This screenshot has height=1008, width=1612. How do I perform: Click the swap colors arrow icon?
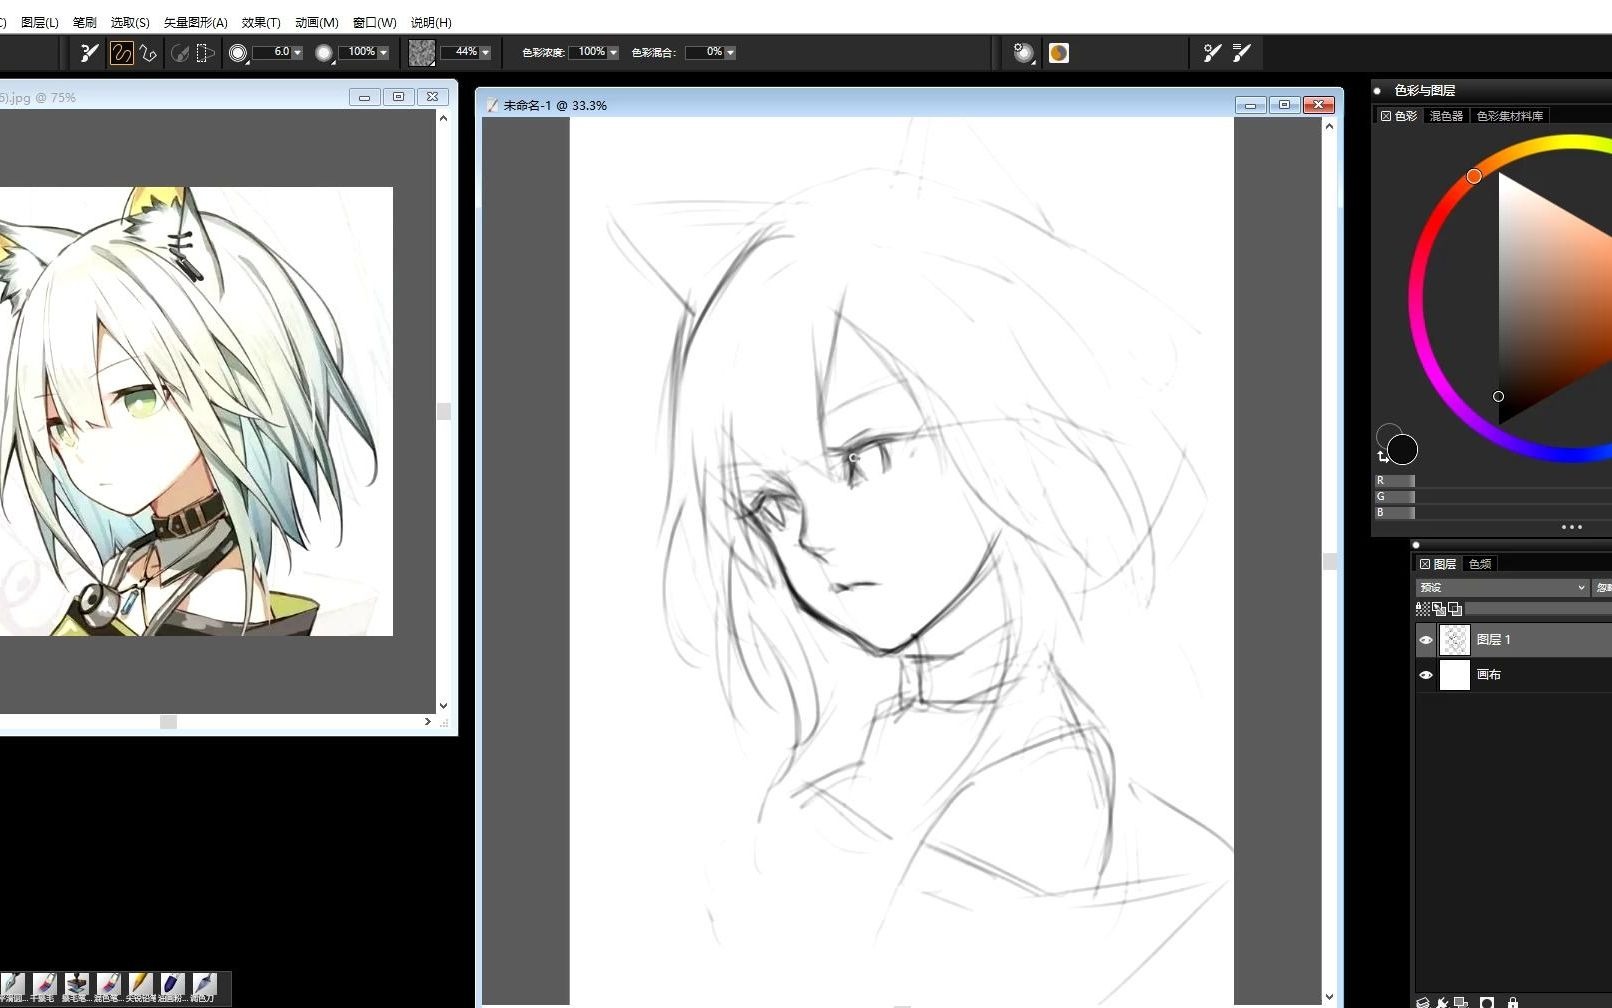tap(1383, 456)
